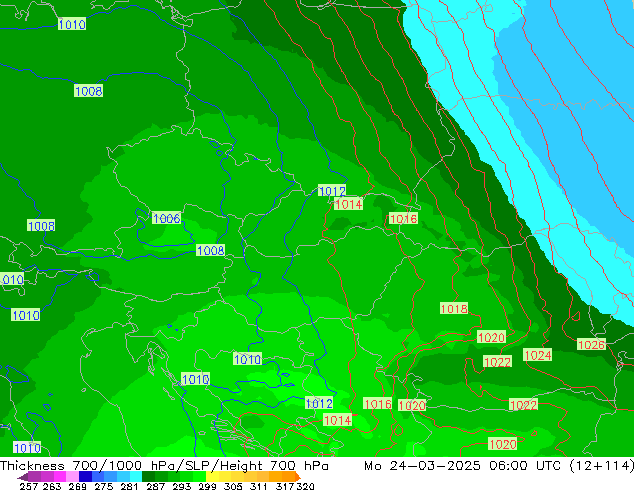Viewport: 634px width, 490px height.
Task: Pick the dark navy blue legend swatch
Action: tap(85, 477)
